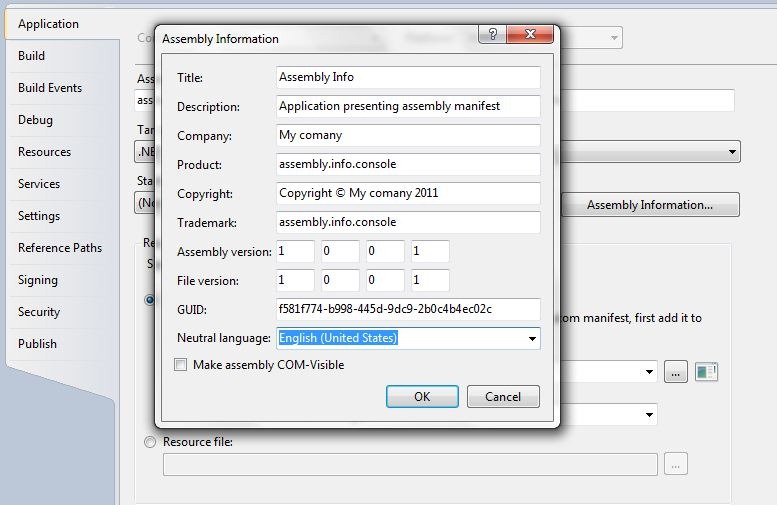Click the disabled ellipsis button beside Resource file field
This screenshot has width=777, height=505.
676,464
